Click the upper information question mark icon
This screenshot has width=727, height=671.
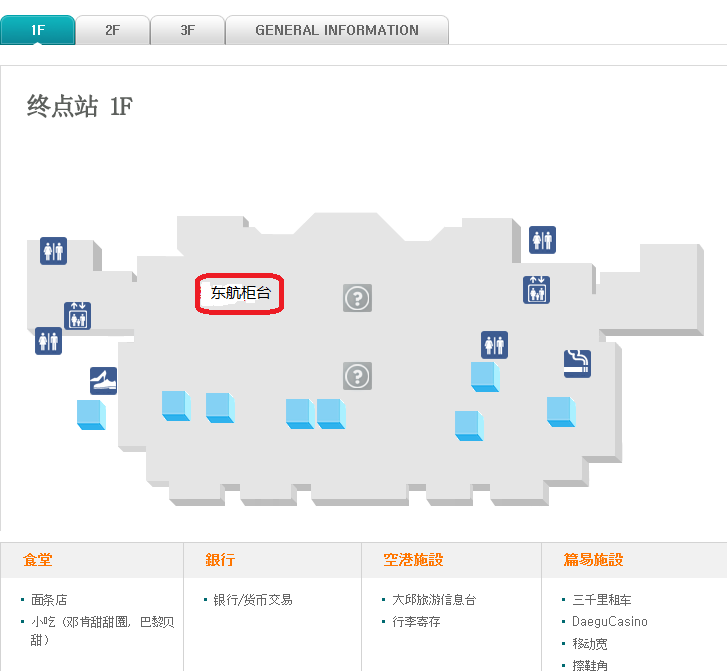click(357, 298)
